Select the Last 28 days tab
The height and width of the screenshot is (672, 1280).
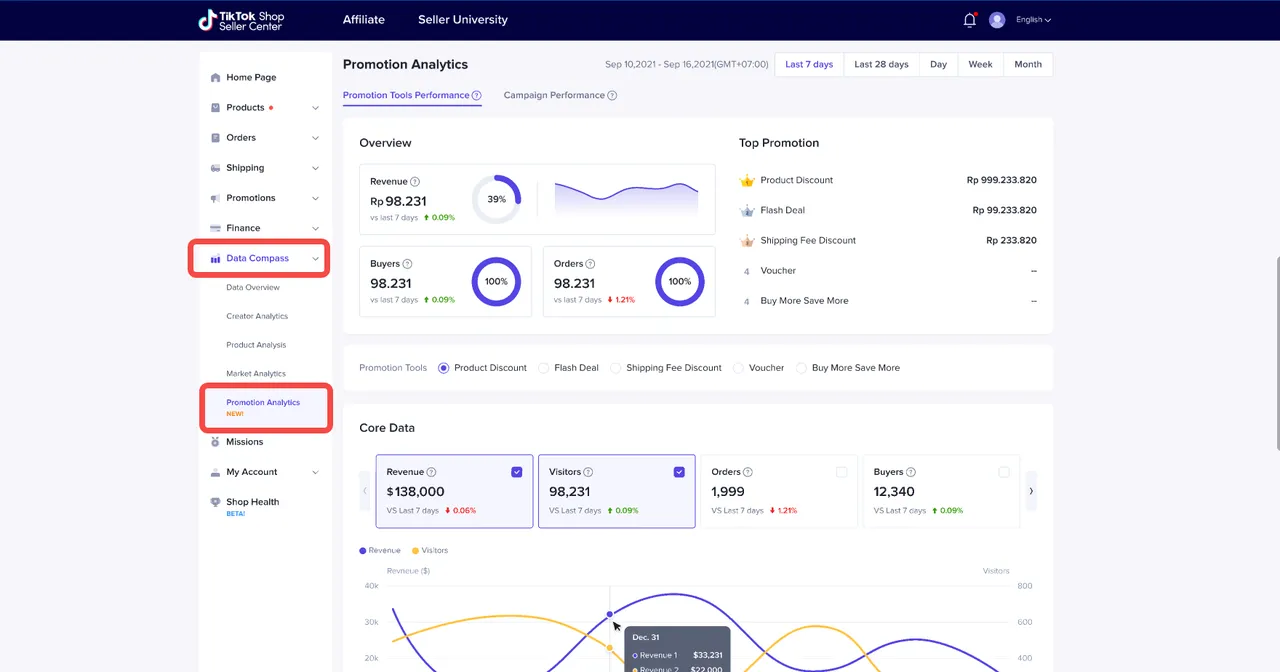click(x=881, y=65)
